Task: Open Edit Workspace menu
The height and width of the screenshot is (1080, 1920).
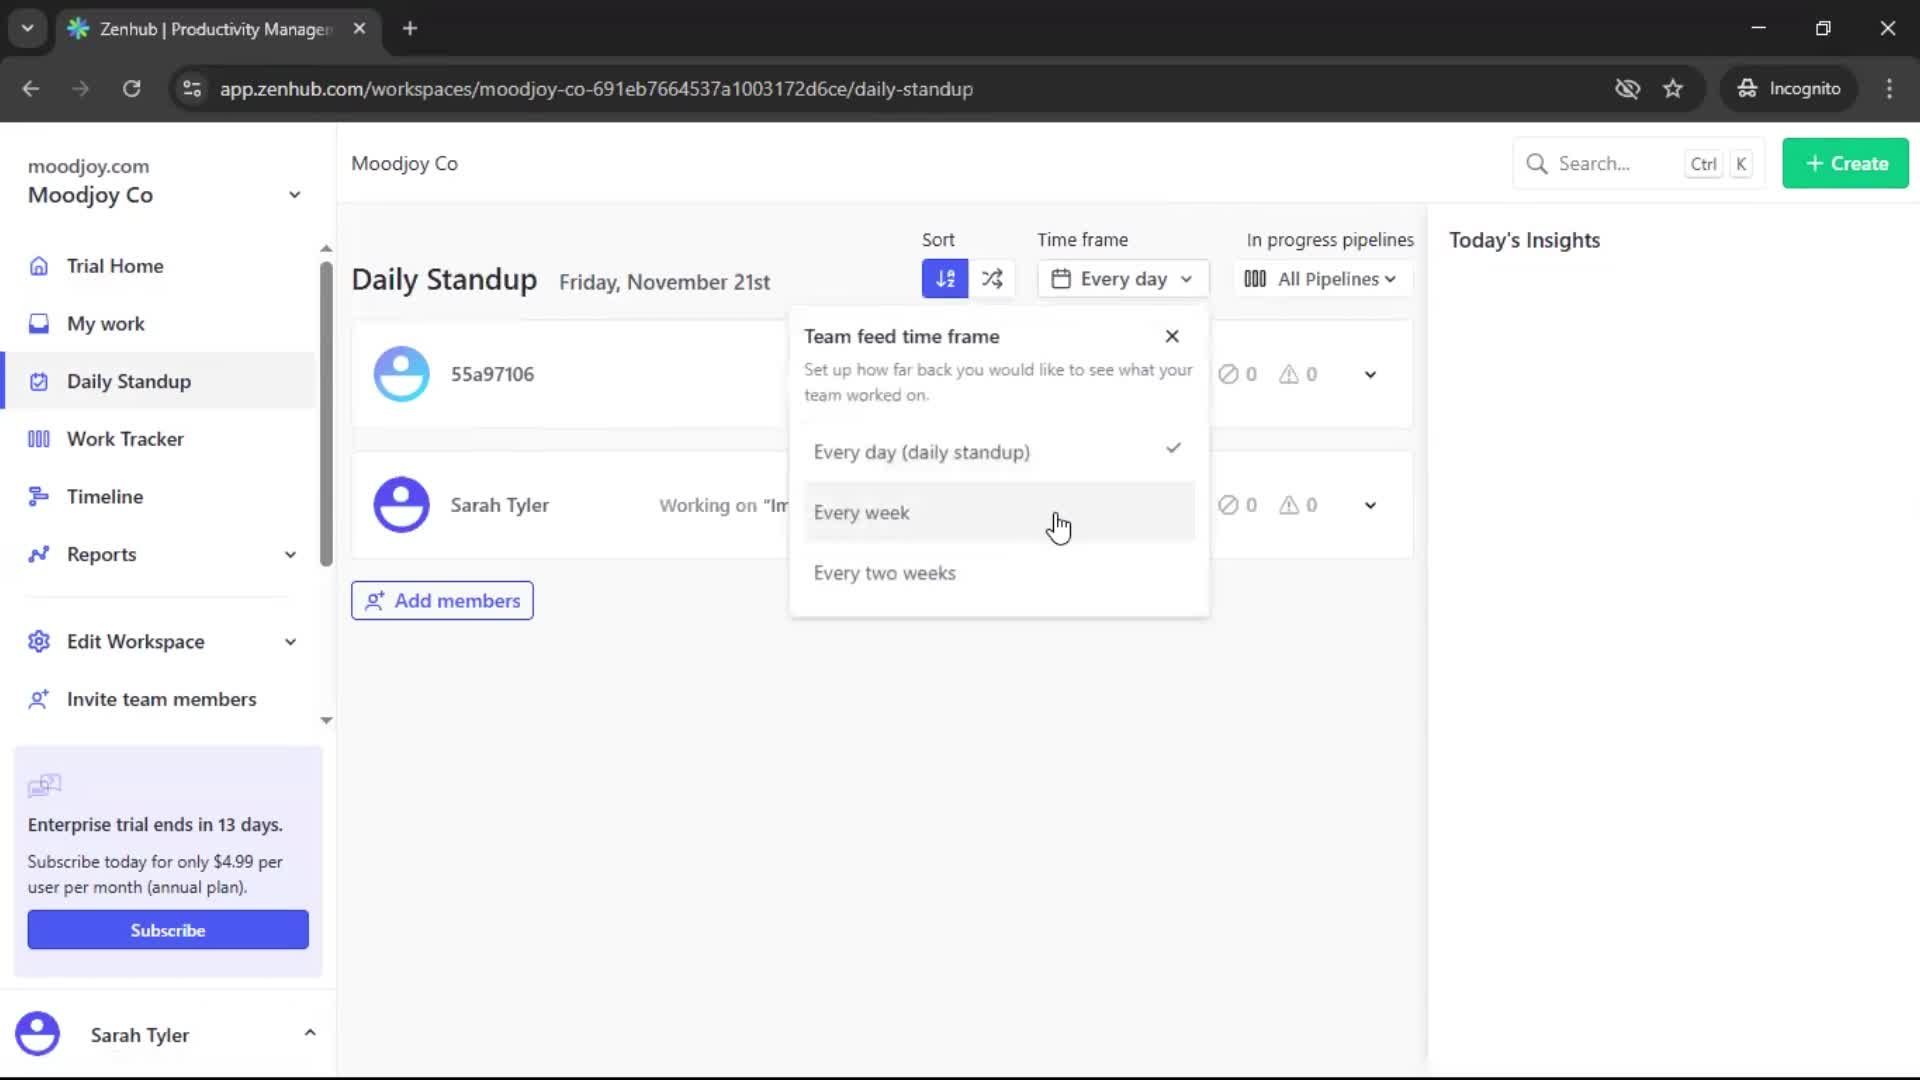Action: click(x=136, y=641)
